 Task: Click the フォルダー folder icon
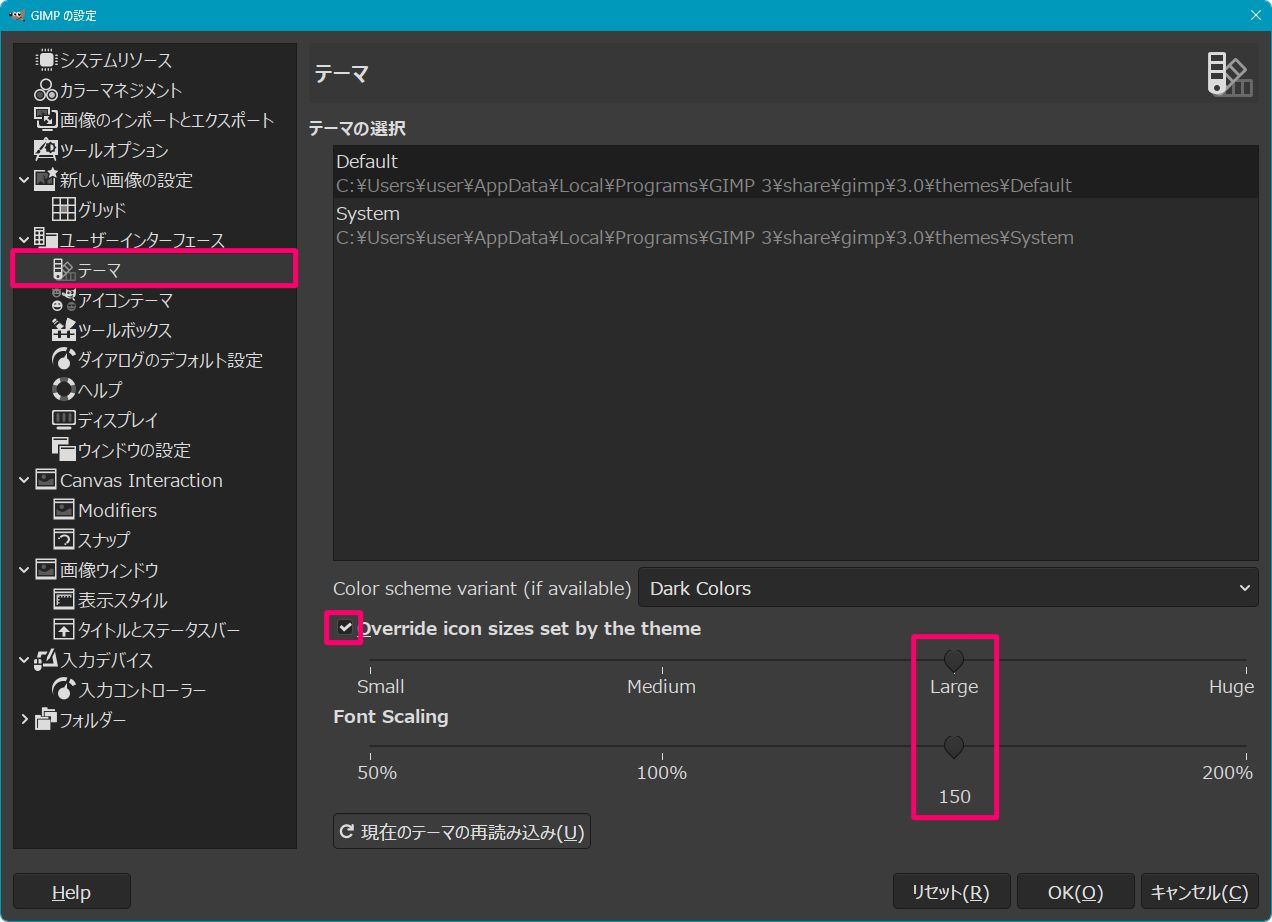click(x=46, y=720)
